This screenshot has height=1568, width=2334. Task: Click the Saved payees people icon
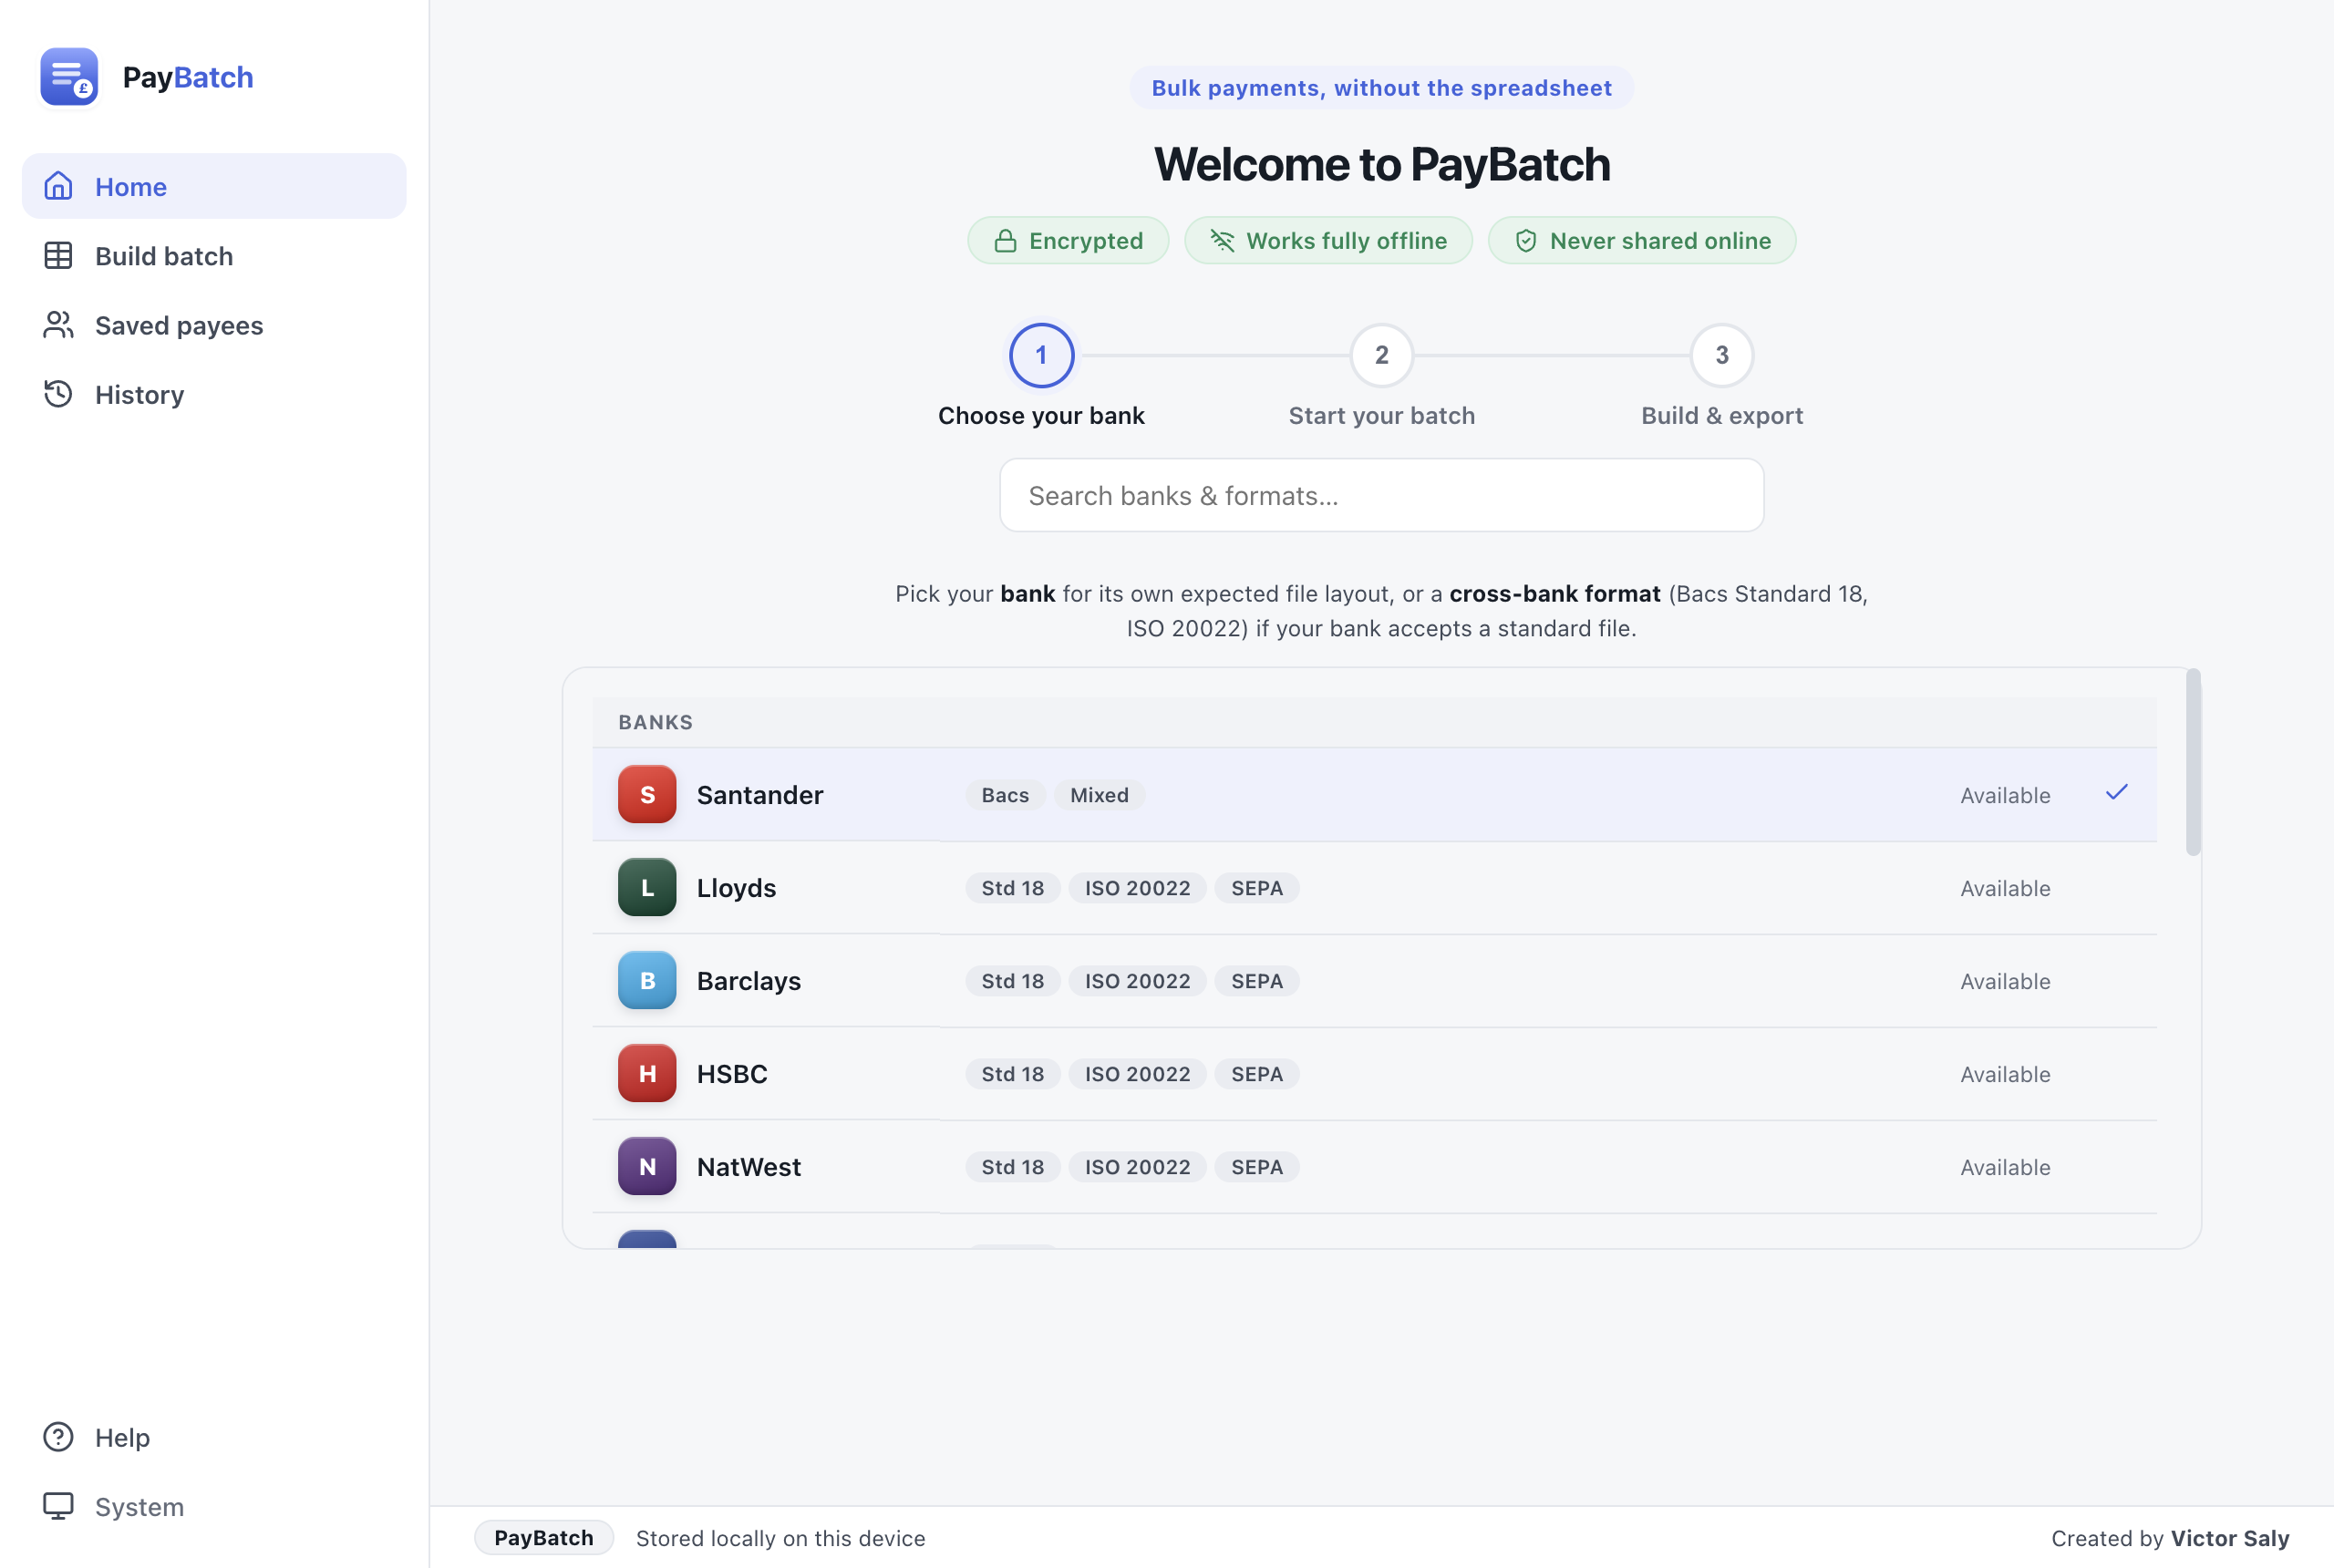point(58,325)
